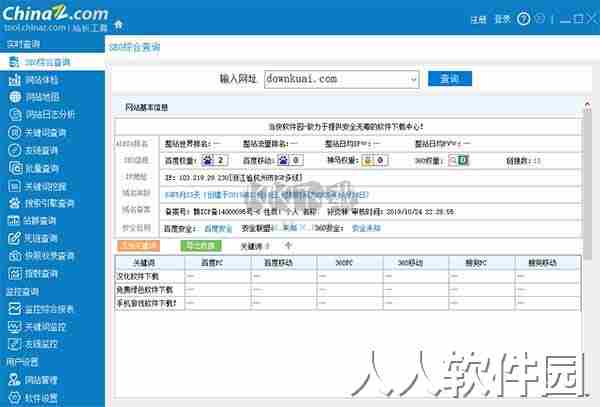This screenshot has height=407, width=600.
Task: Click the round icon right of help
Action: (540, 18)
